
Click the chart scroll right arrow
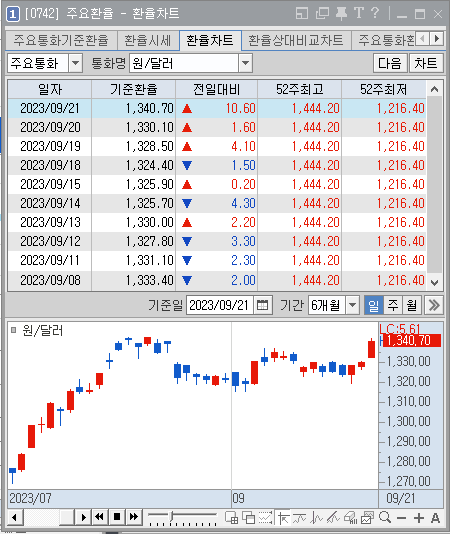click(83, 517)
